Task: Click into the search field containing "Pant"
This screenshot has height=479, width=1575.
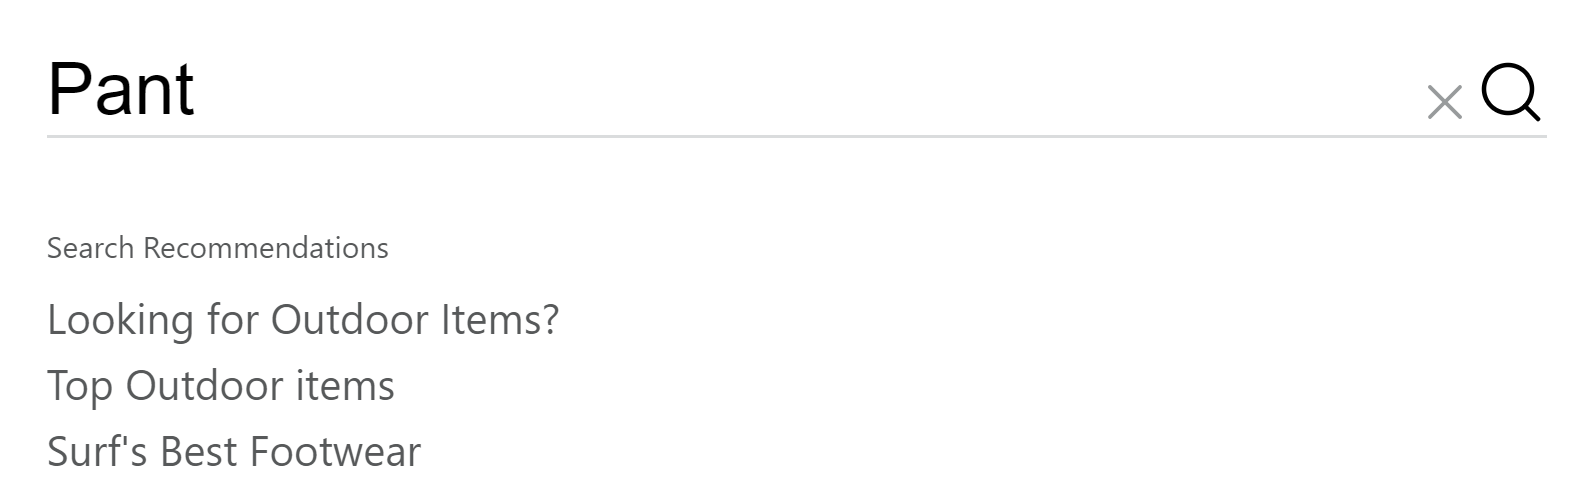Action: coord(700,90)
